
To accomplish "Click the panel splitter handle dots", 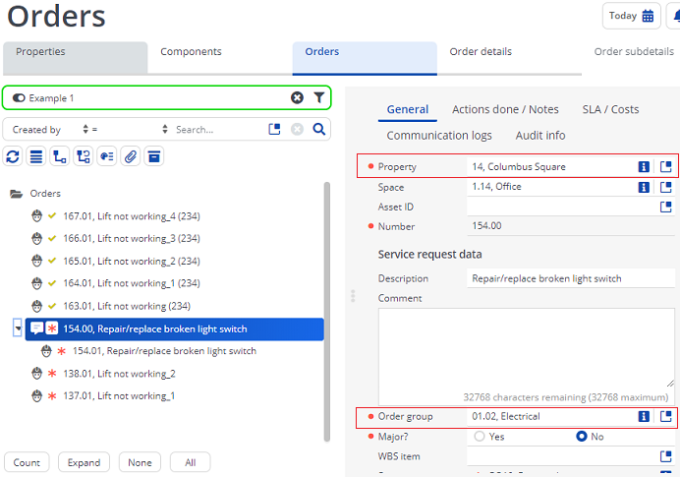I will 353,296.
